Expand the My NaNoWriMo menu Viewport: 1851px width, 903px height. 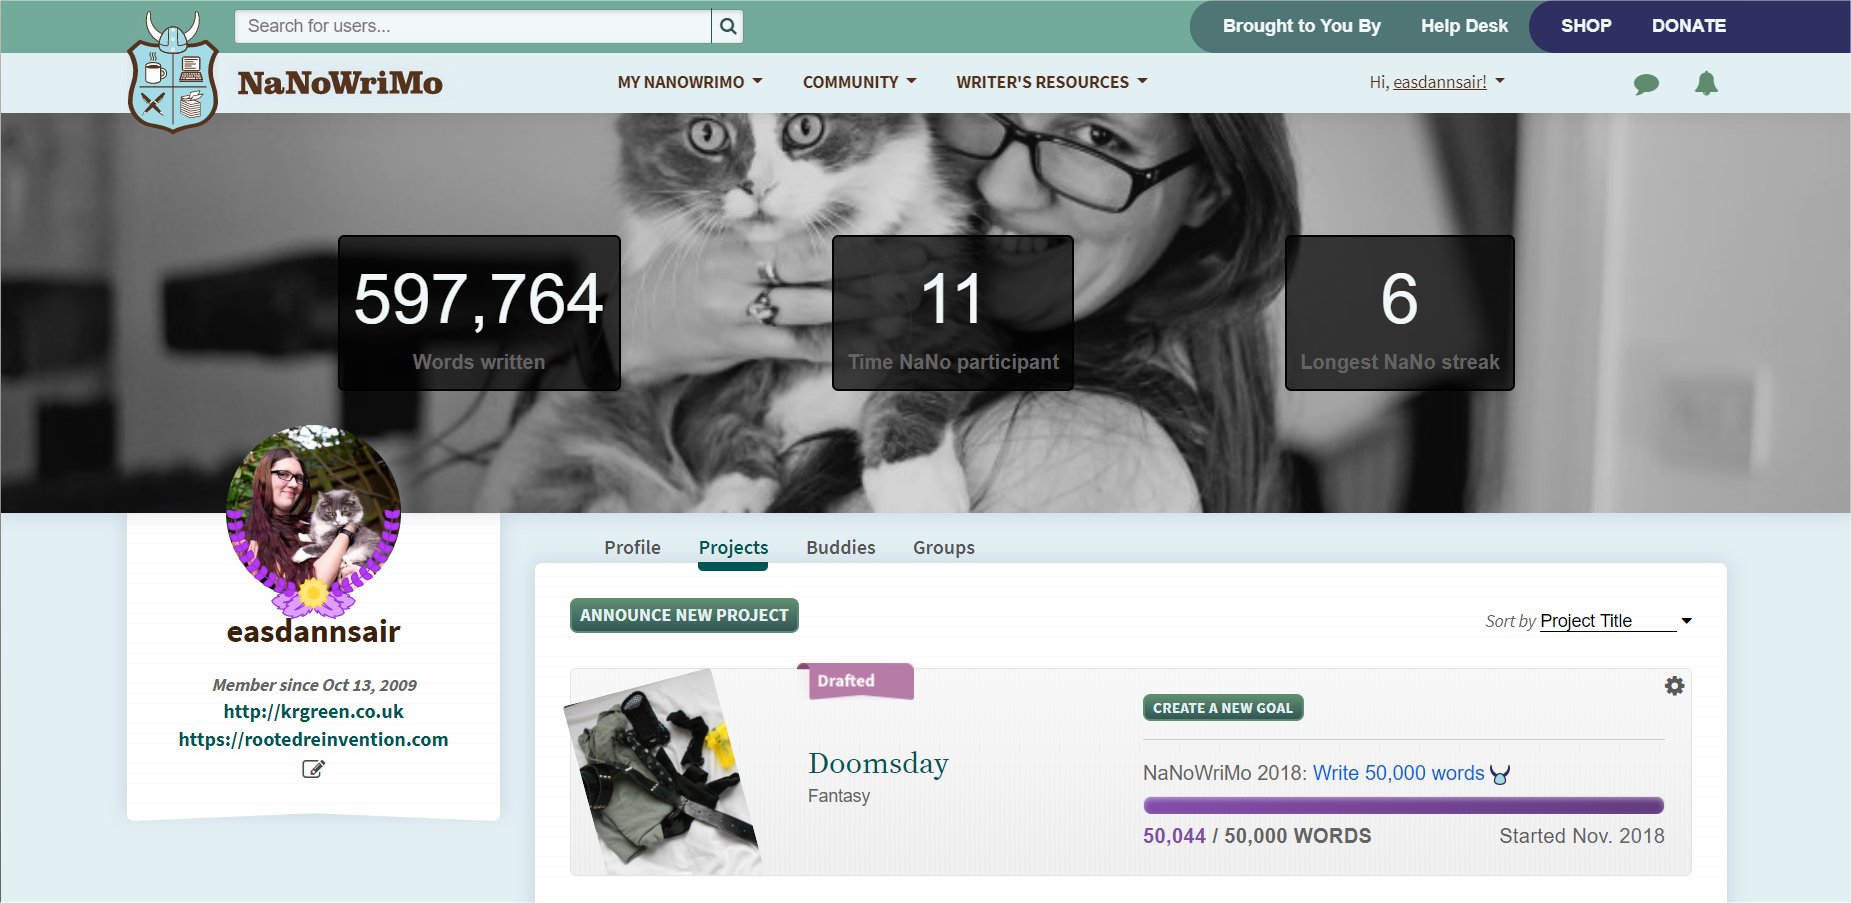690,82
